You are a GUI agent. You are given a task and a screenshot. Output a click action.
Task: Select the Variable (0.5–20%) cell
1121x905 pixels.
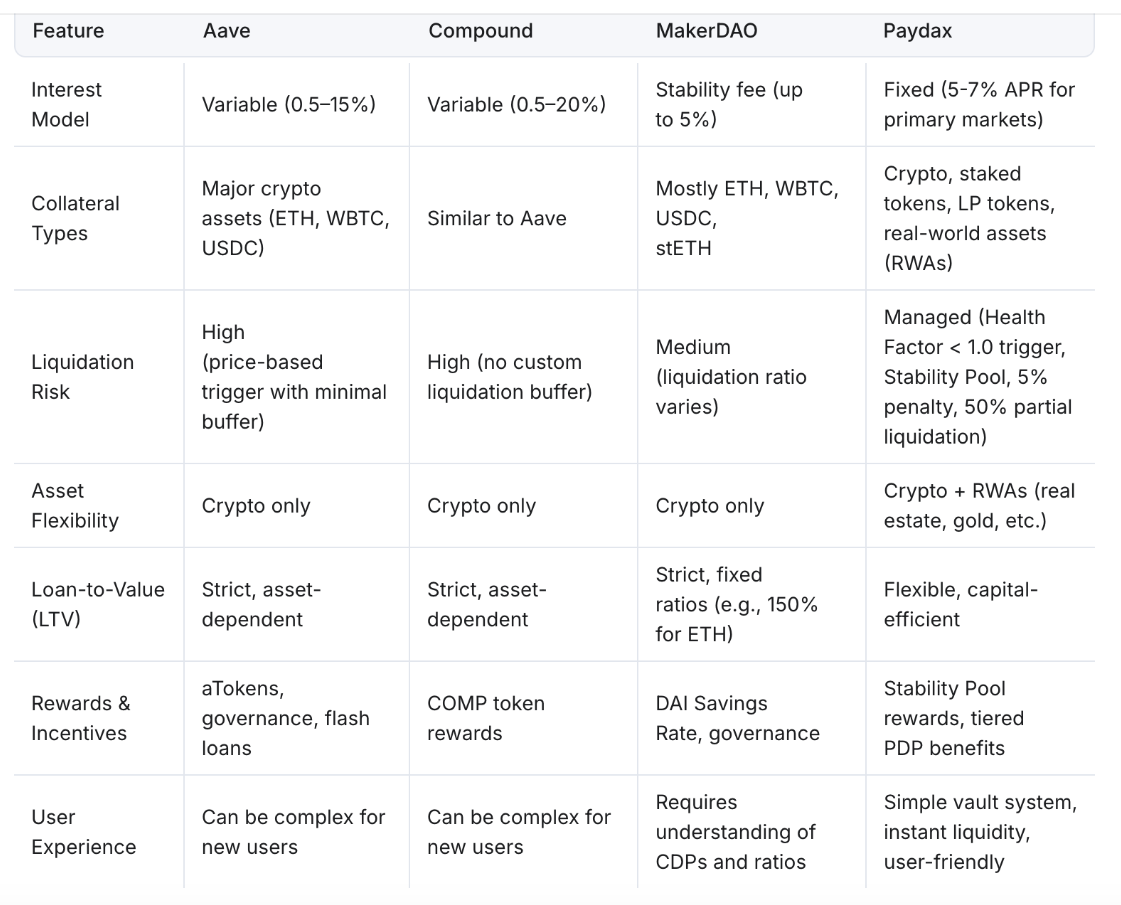(516, 104)
